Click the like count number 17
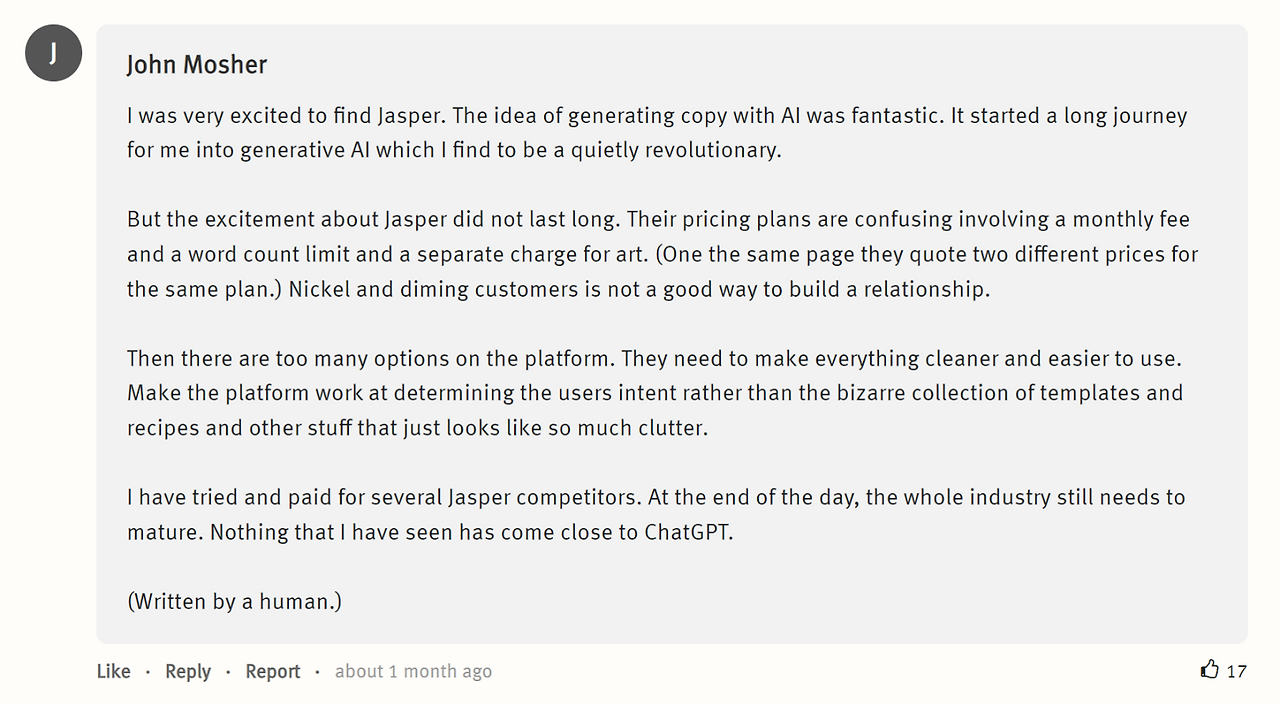 1237,671
